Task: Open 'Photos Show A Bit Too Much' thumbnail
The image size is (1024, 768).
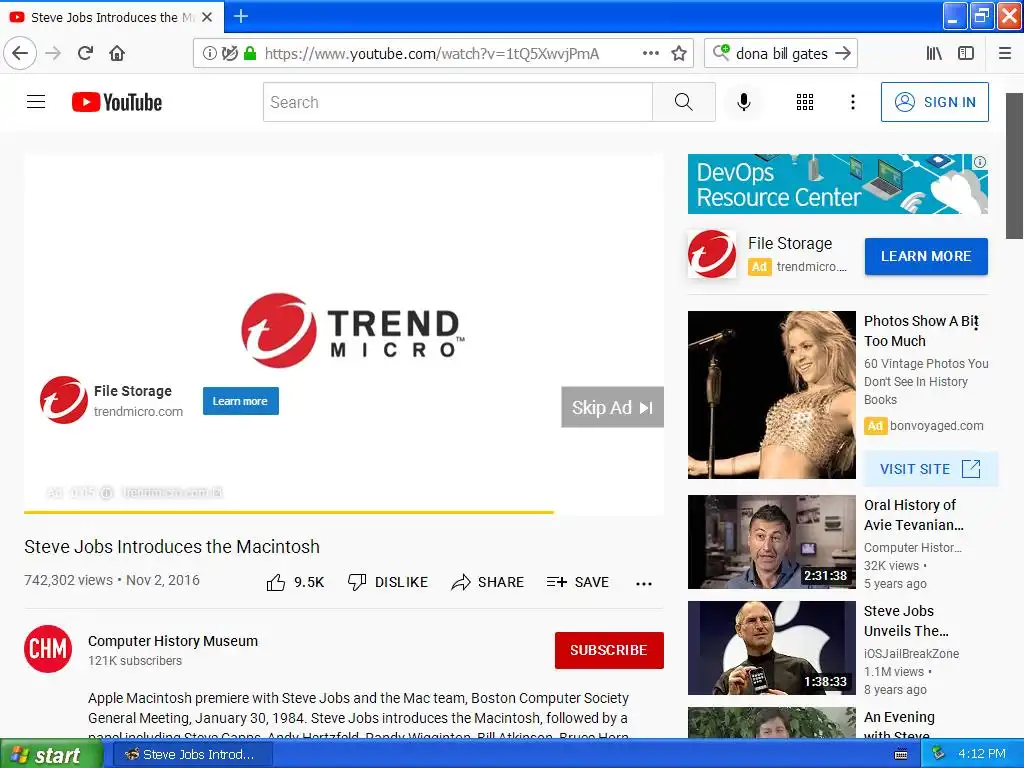Action: 771,394
